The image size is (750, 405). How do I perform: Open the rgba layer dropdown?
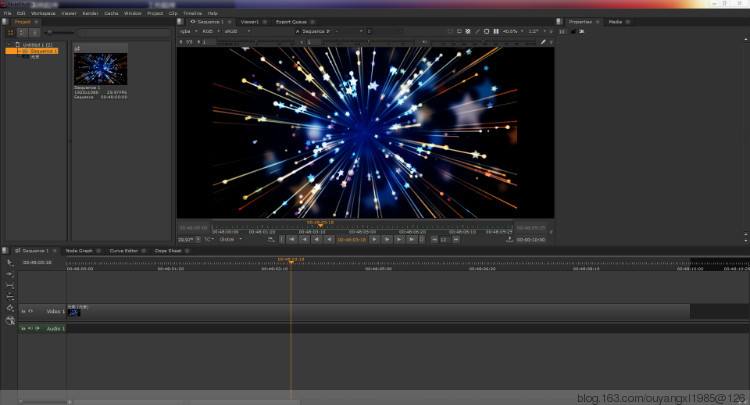click(188, 31)
